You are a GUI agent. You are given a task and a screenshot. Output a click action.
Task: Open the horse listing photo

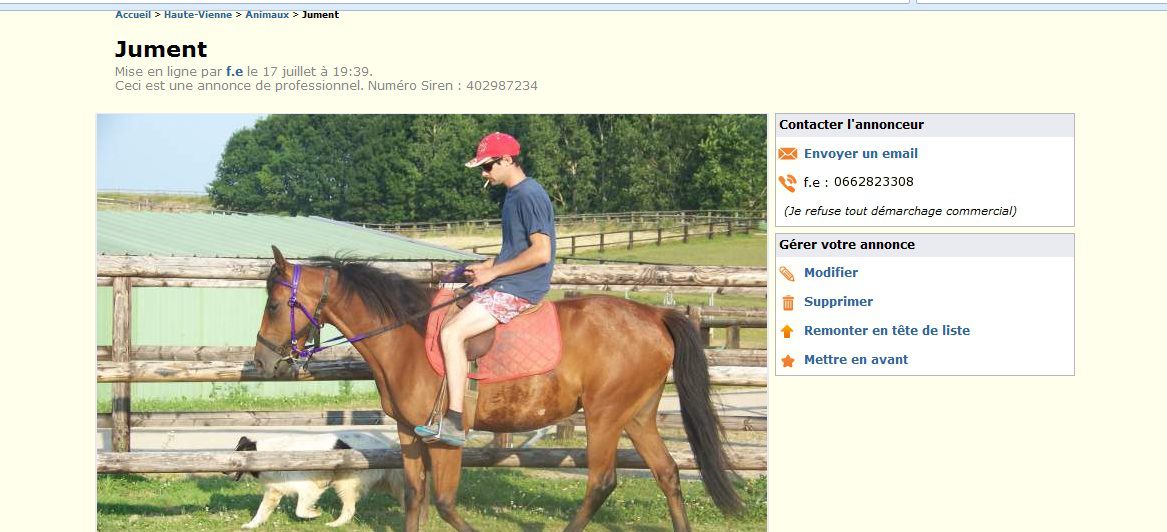(432, 322)
